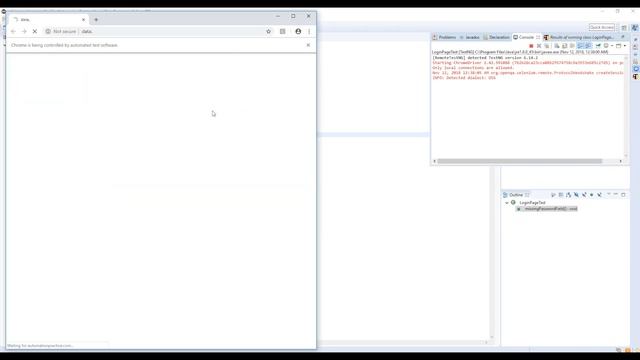Viewport: 640px width, 360px height.
Task: Click the blue circle icon in right trim
Action: point(636,69)
